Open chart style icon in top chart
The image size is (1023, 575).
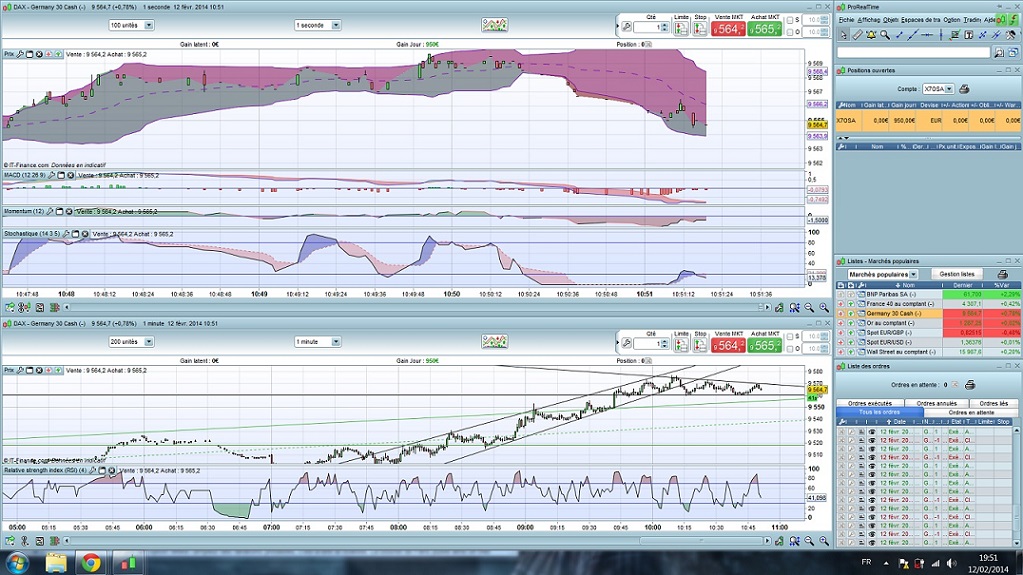point(495,25)
